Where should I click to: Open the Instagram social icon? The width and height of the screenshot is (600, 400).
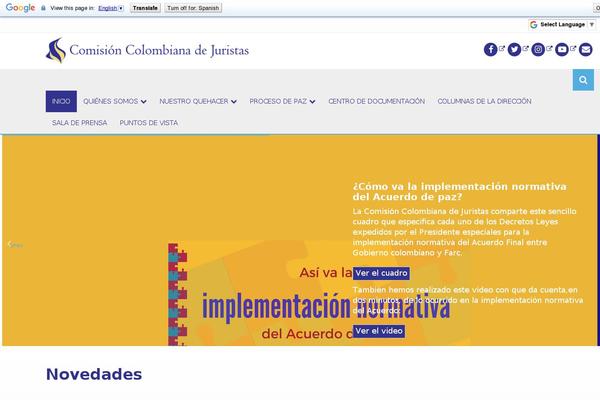[538, 50]
